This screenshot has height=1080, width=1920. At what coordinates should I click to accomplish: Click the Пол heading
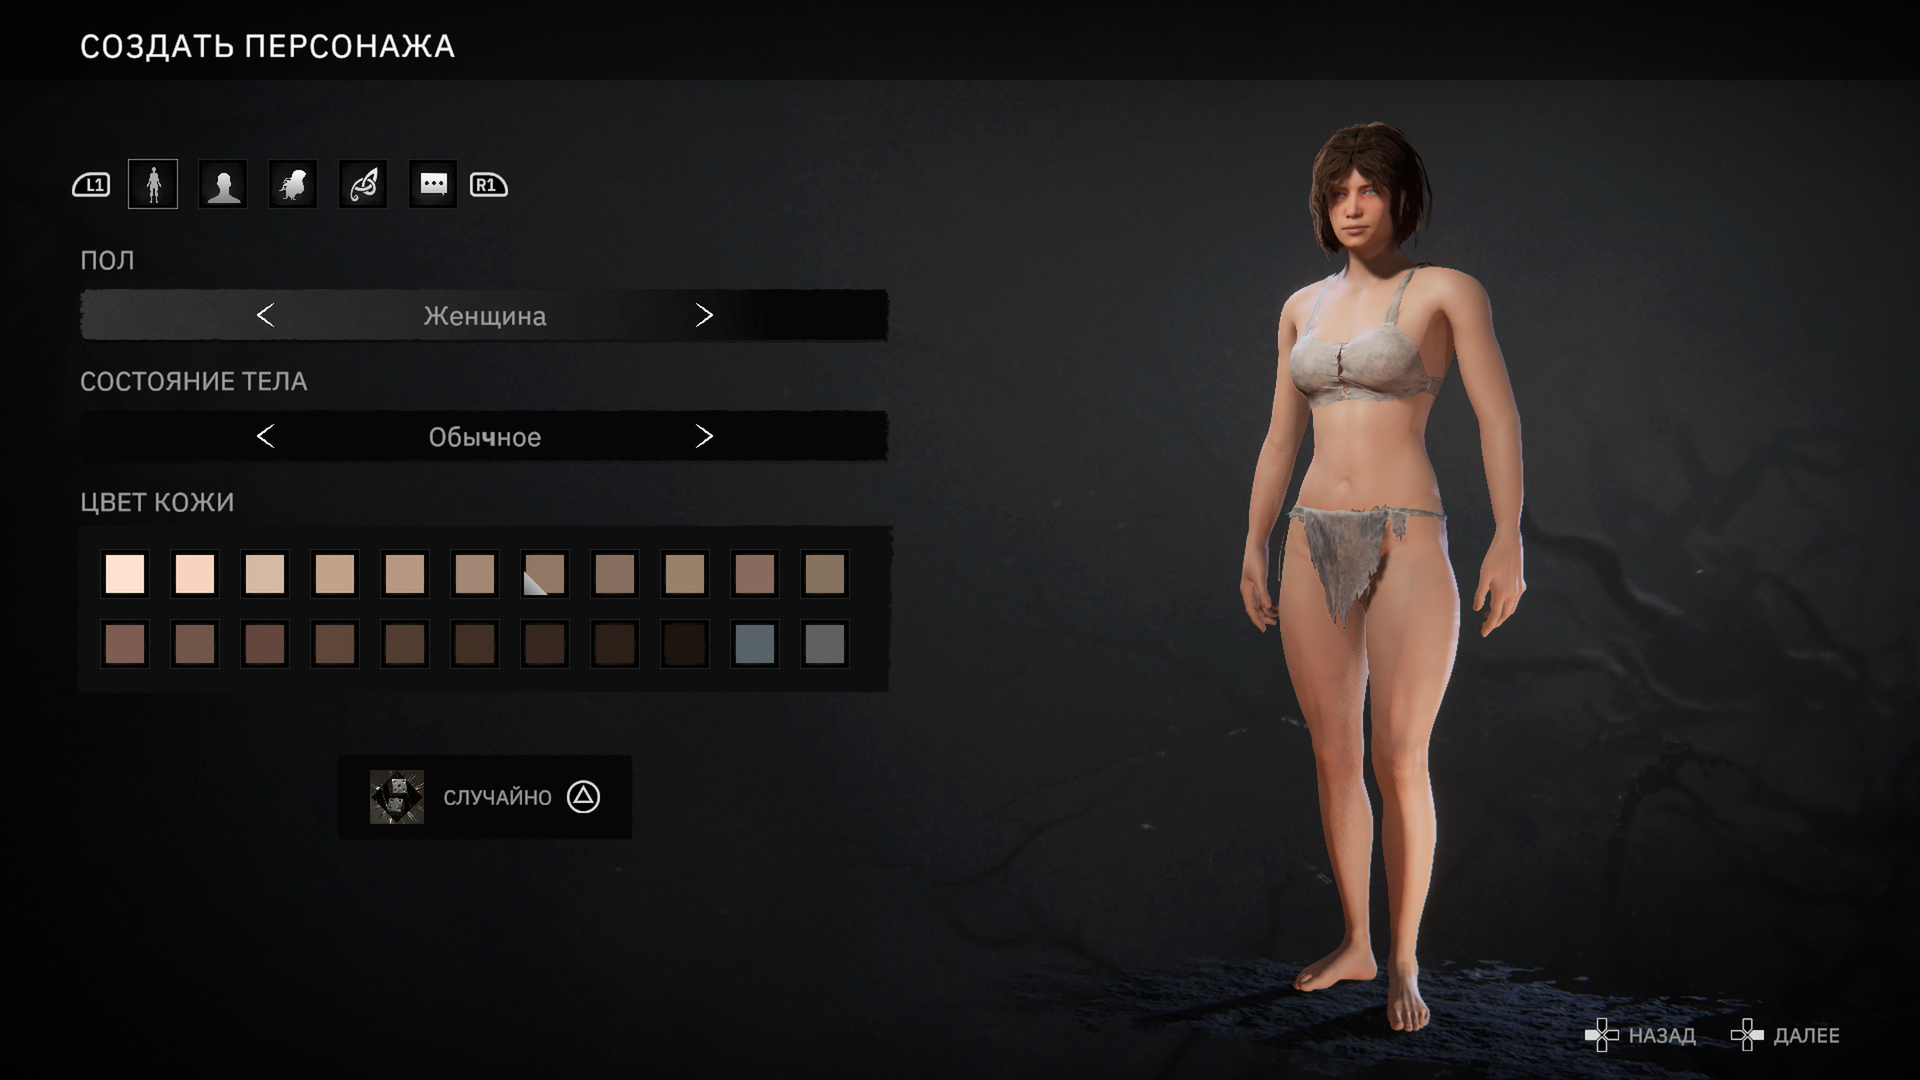tap(107, 260)
